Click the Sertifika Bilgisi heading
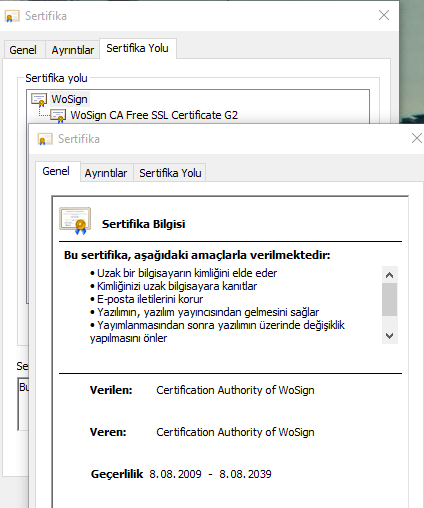 [143, 224]
